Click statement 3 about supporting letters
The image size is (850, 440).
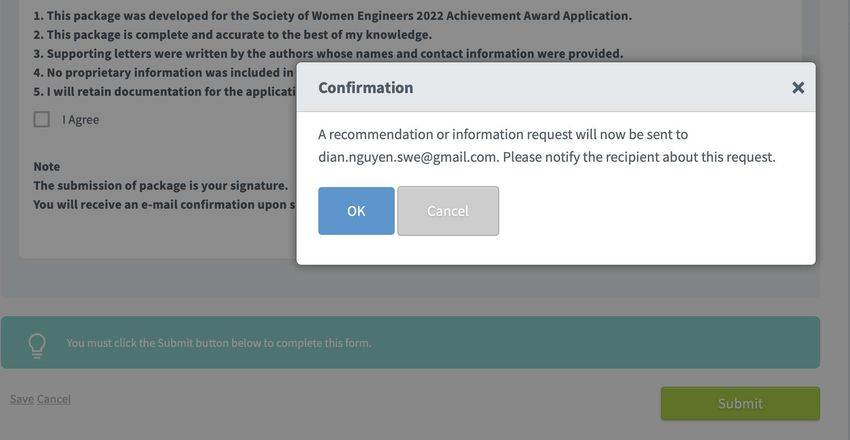click(x=329, y=54)
